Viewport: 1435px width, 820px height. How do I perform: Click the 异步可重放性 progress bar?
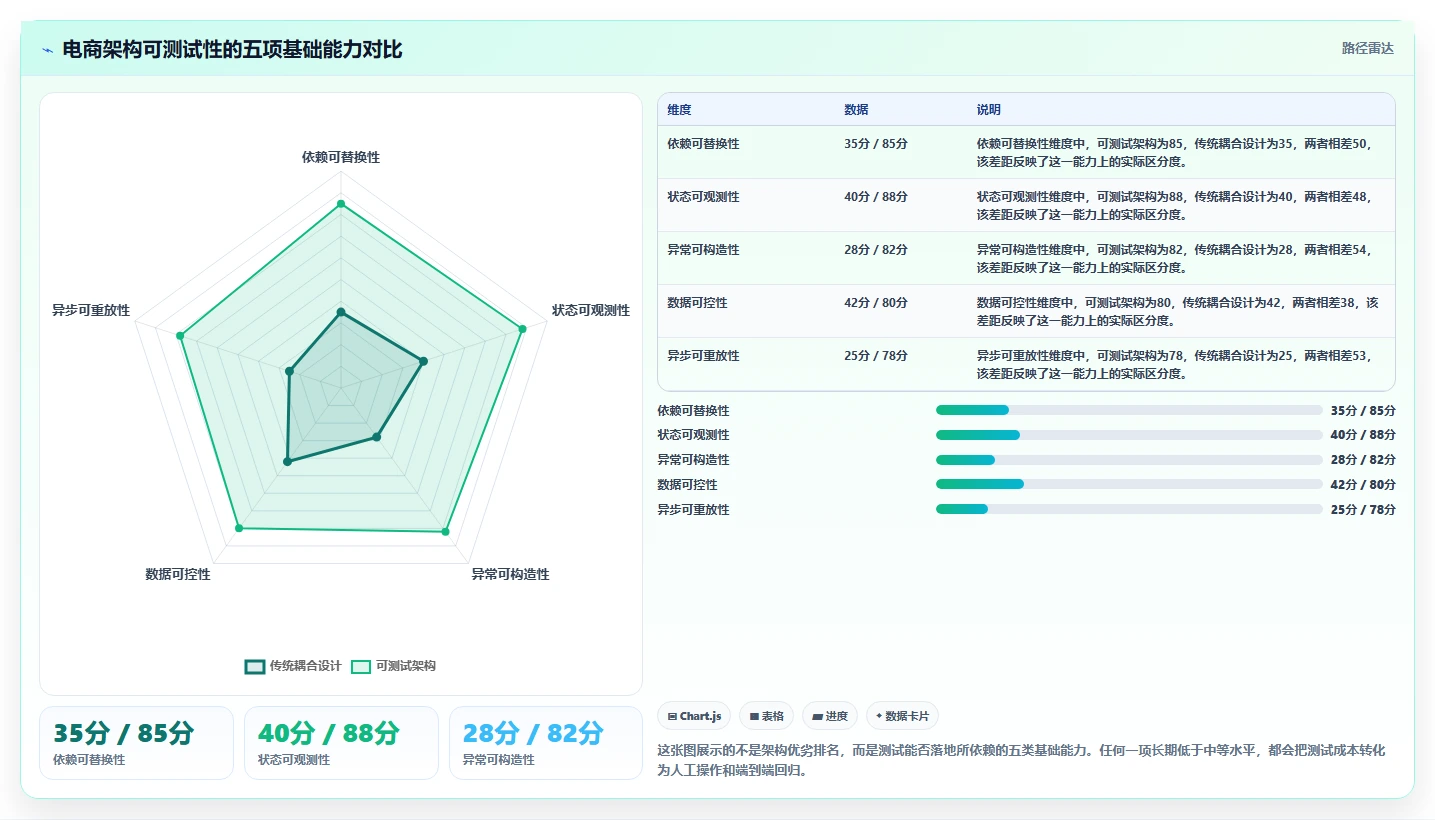tap(1129, 509)
